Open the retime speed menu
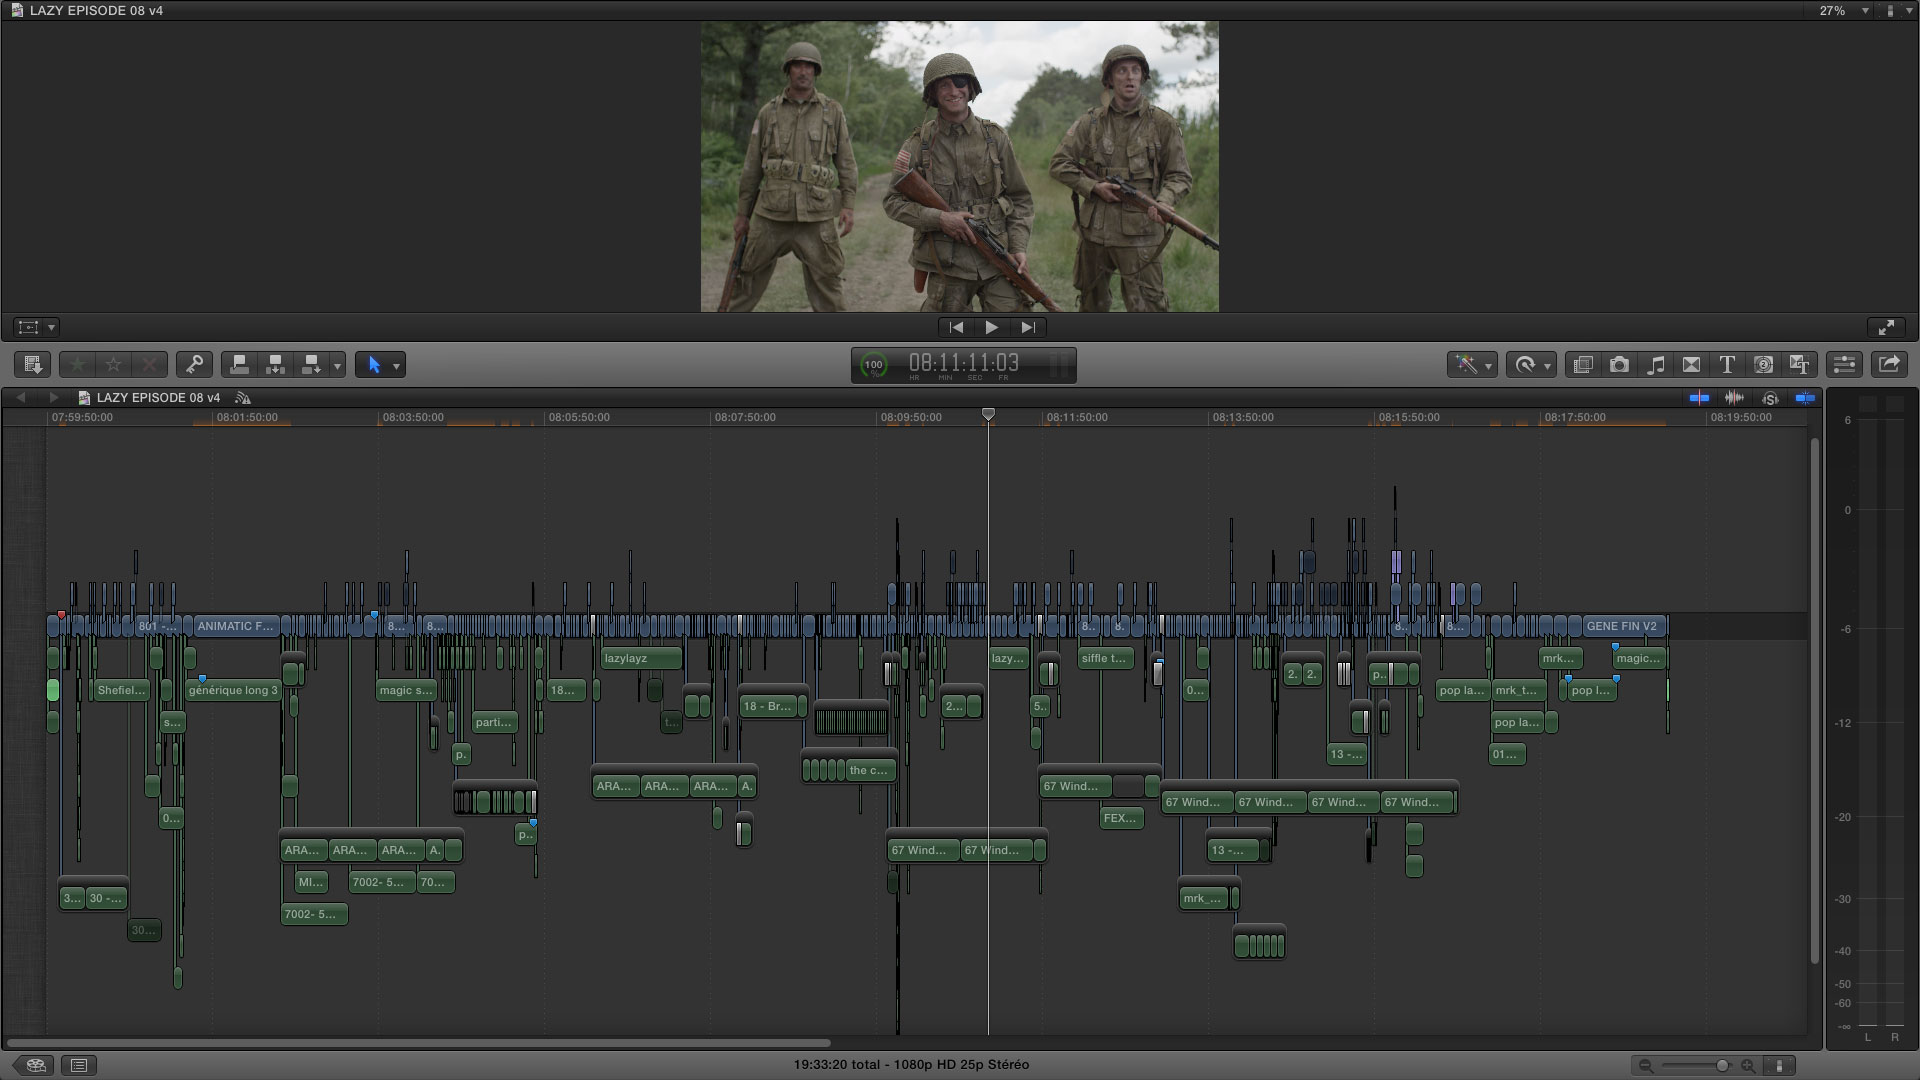 point(1531,365)
